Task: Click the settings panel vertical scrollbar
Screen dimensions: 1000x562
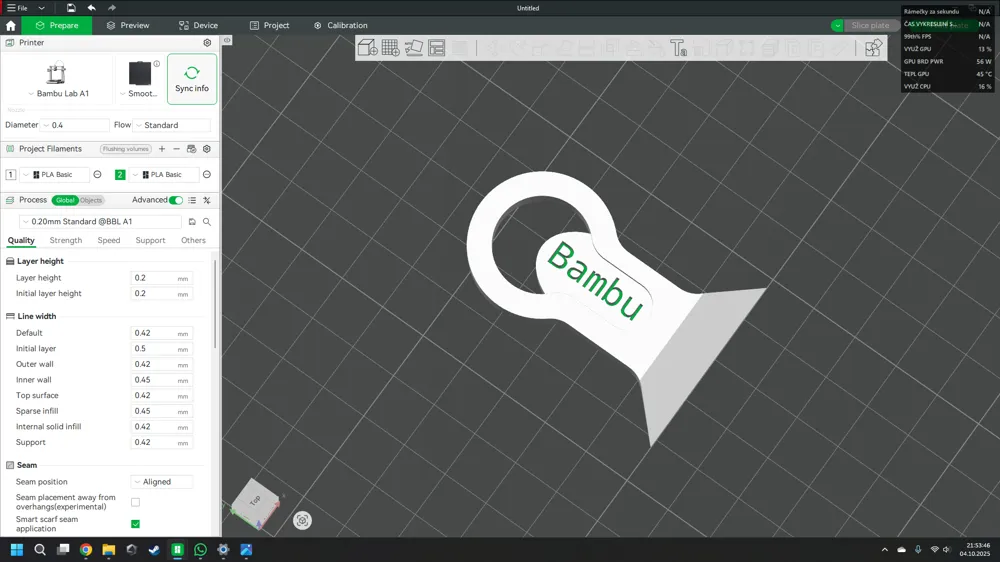Action: (x=215, y=304)
